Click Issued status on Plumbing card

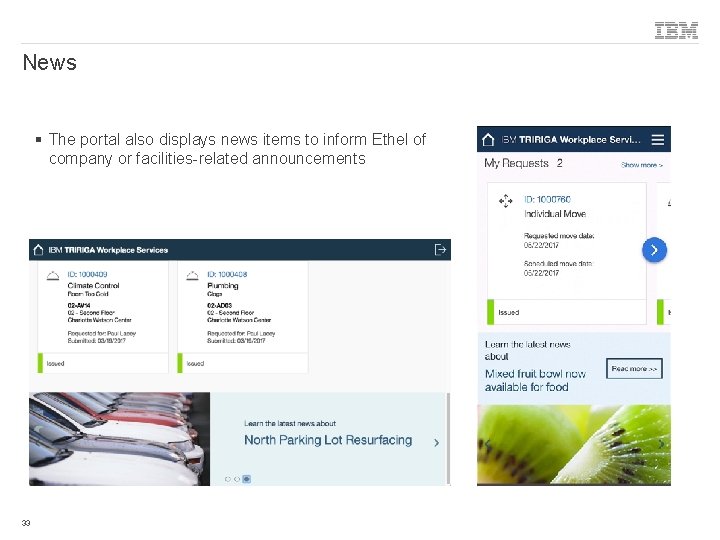pyautogui.click(x=195, y=363)
